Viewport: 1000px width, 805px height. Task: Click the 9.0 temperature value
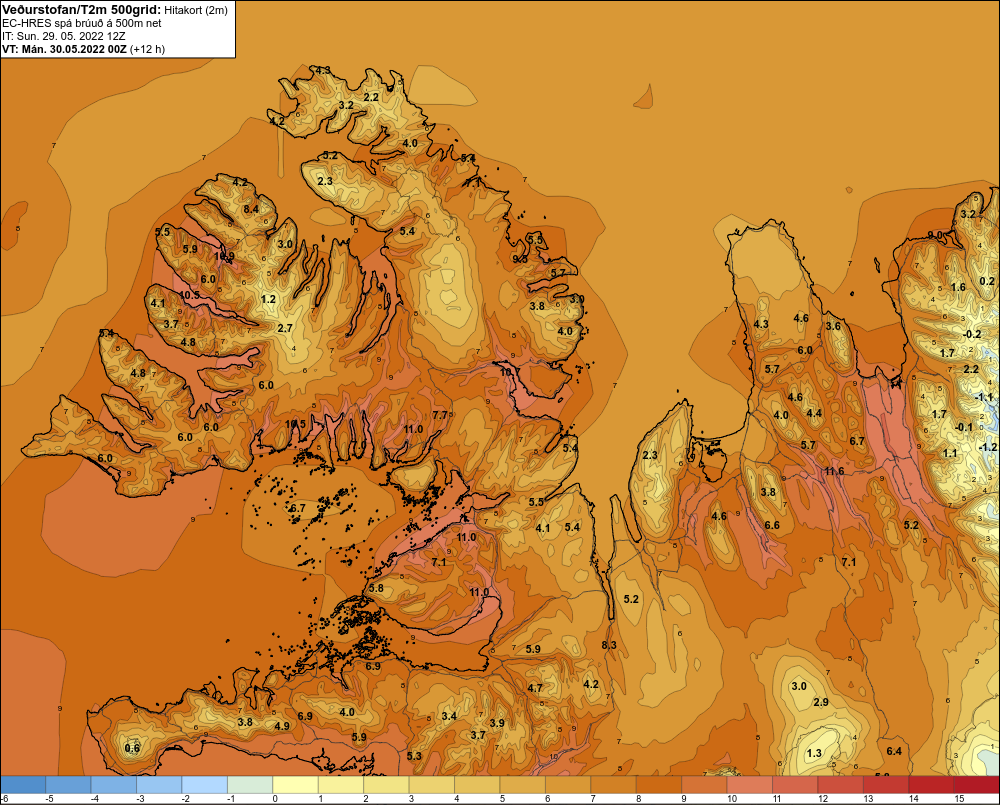pos(935,235)
